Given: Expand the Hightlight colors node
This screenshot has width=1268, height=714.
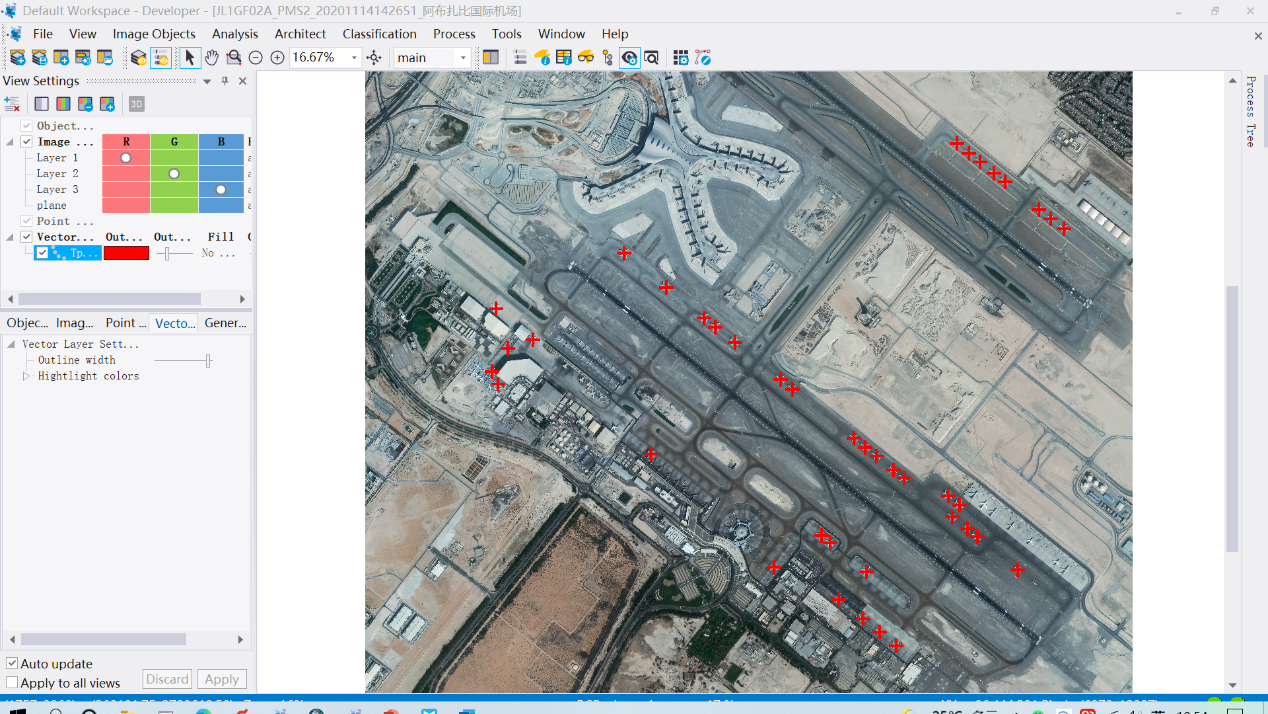Looking at the screenshot, I should click(x=27, y=376).
